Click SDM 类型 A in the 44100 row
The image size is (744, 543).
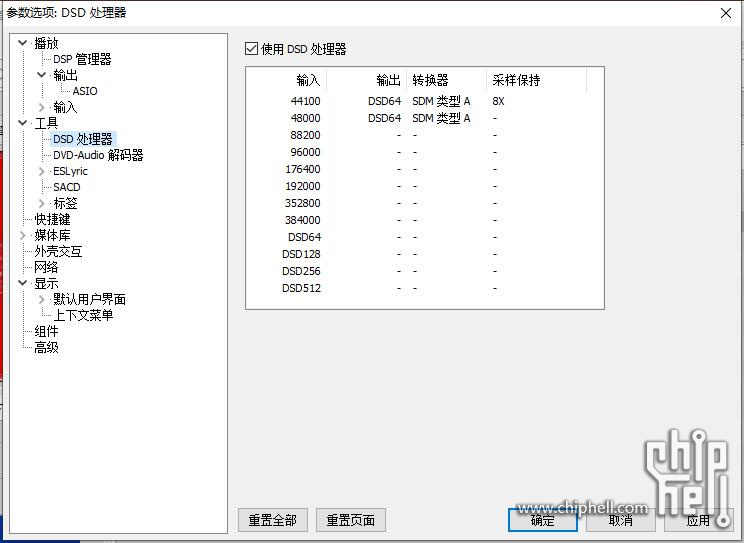441,101
